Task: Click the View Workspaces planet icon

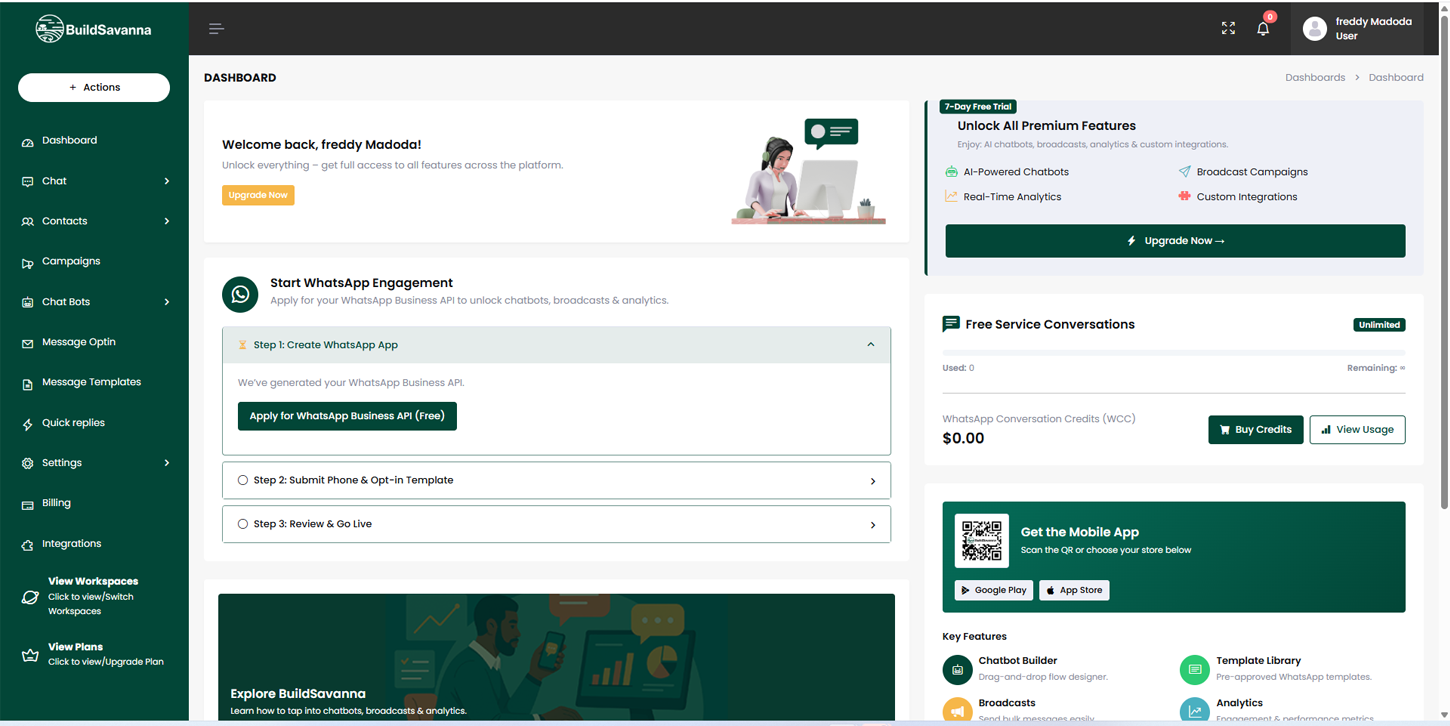Action: coord(30,597)
